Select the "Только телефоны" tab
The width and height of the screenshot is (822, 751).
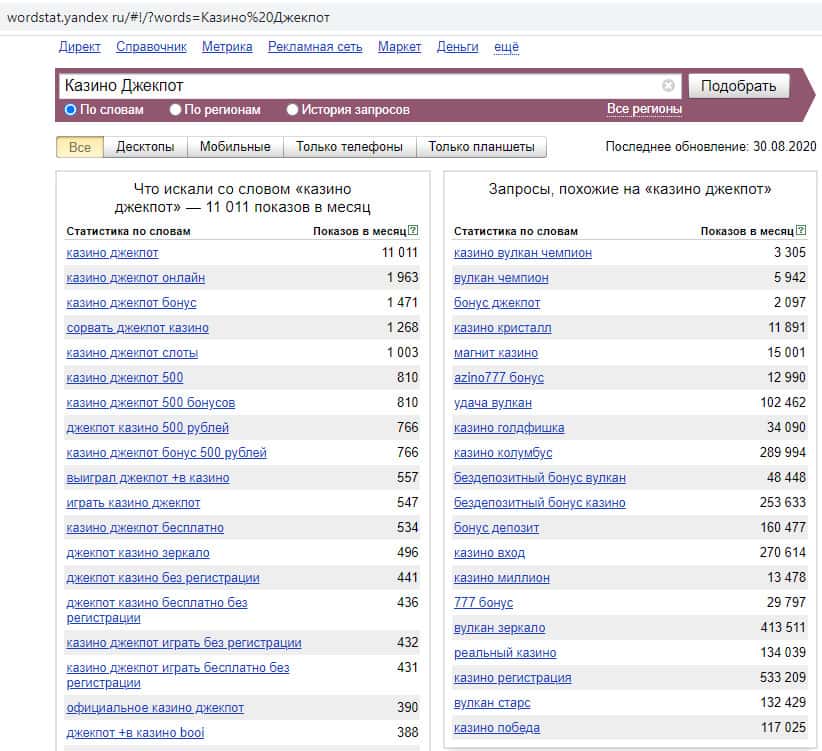click(x=349, y=147)
